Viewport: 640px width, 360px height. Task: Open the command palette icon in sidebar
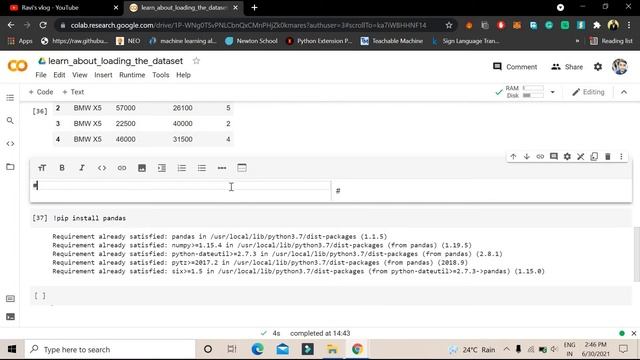tap(10, 299)
